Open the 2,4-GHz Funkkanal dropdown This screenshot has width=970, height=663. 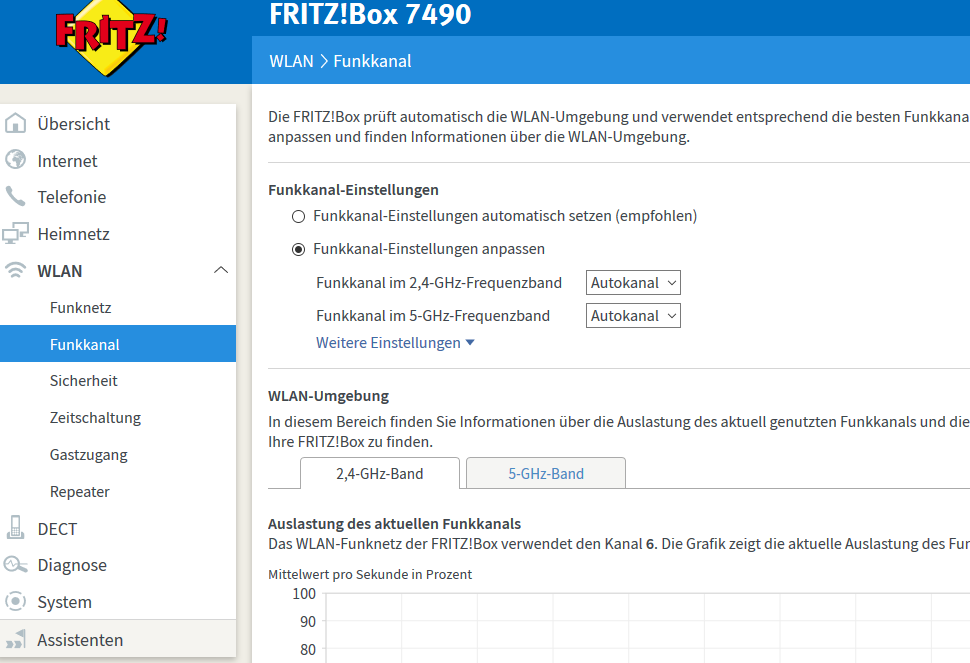point(633,283)
